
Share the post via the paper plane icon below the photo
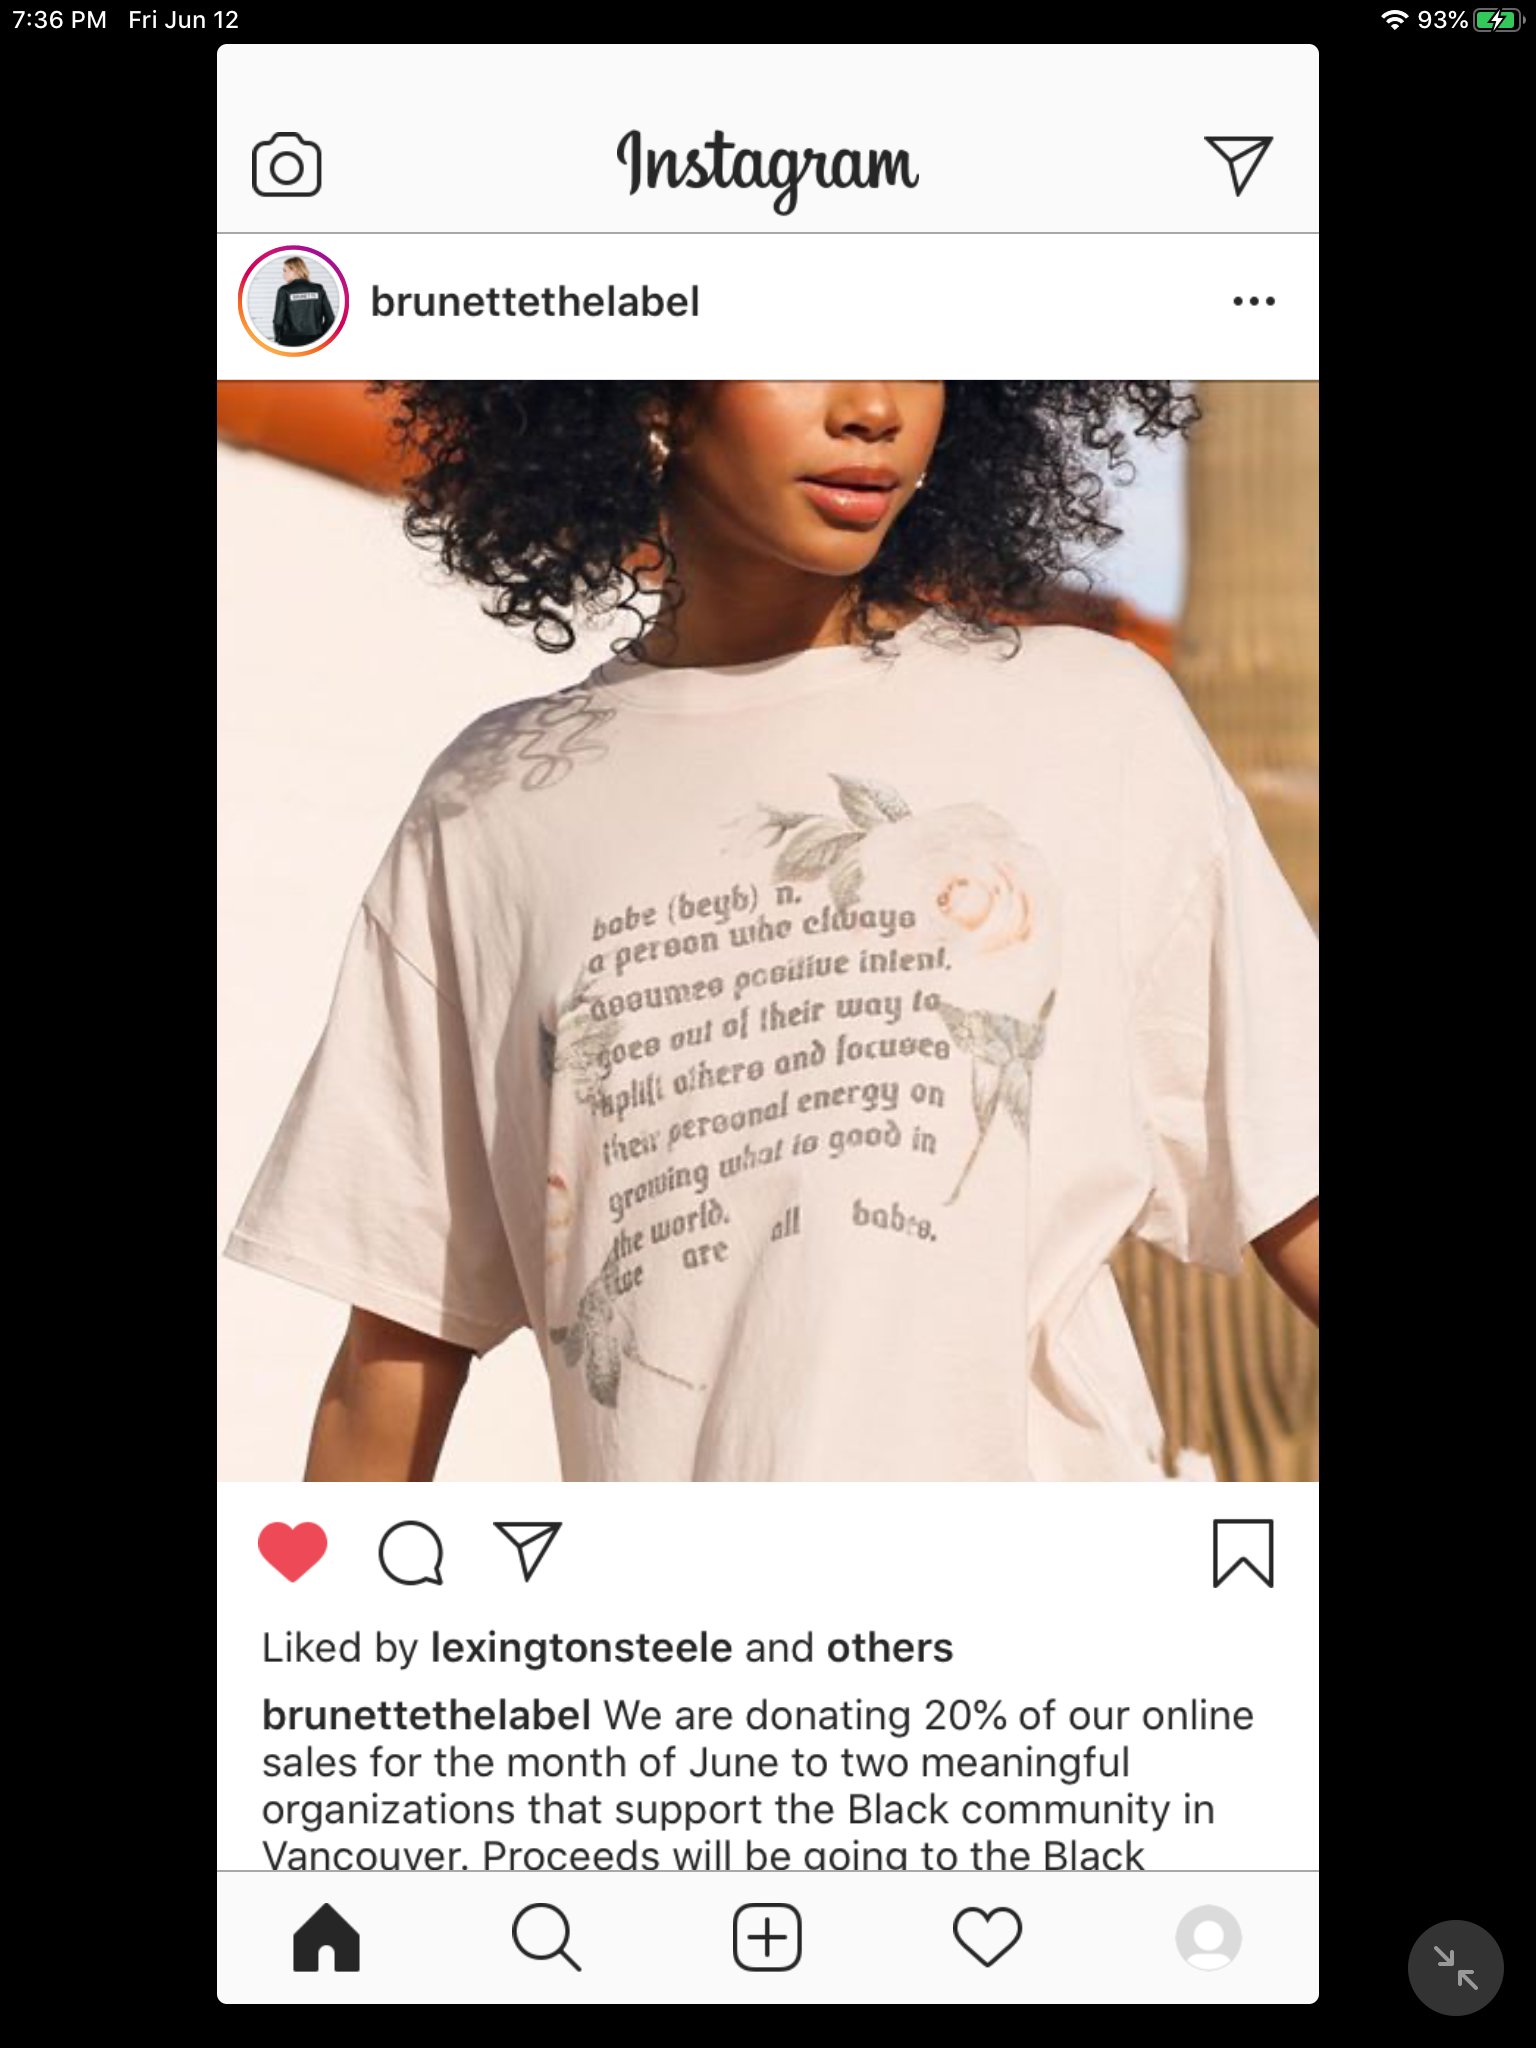tap(527, 1551)
